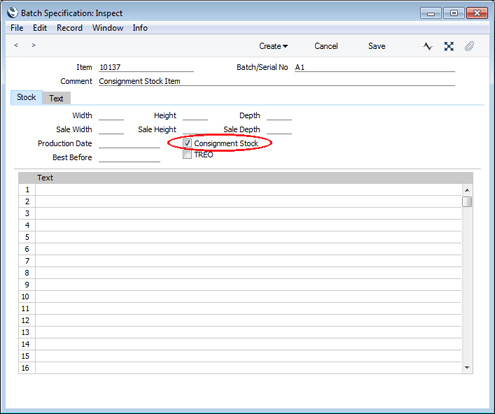This screenshot has width=495, height=414.
Task: Click scrollbar down arrow in Text grid
Action: click(x=467, y=367)
